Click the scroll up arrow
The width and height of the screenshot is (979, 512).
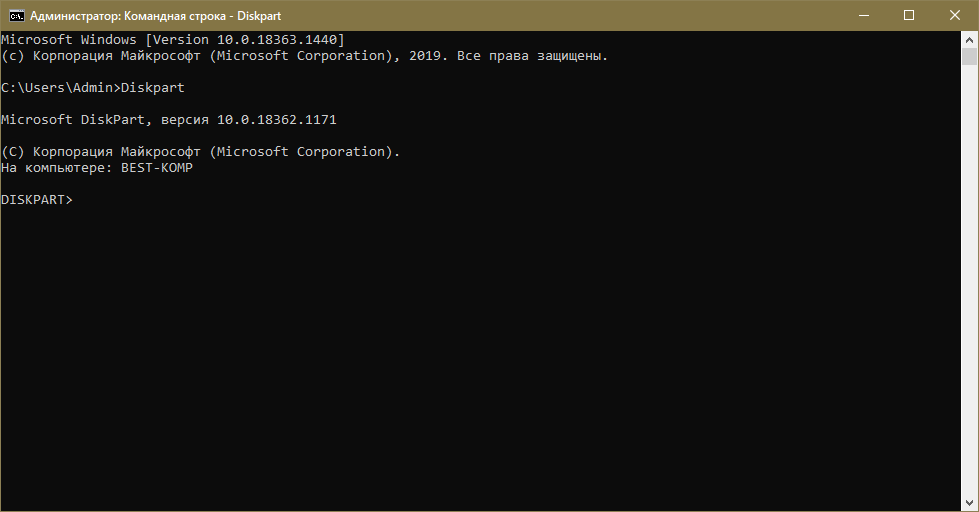[969, 40]
